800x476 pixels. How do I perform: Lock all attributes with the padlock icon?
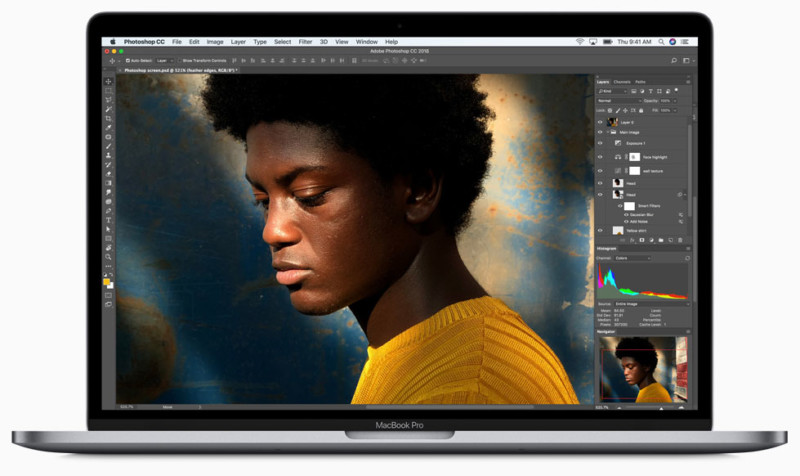click(x=641, y=111)
